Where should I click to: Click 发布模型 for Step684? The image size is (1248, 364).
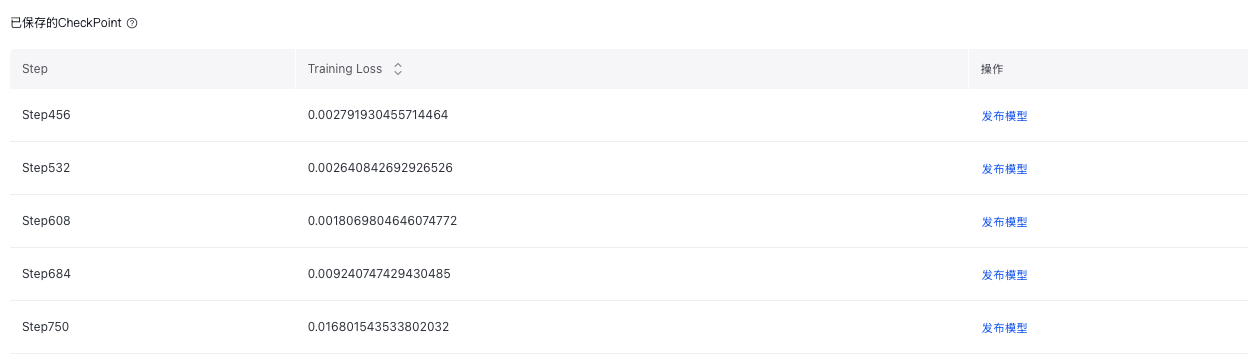[x=1004, y=275]
